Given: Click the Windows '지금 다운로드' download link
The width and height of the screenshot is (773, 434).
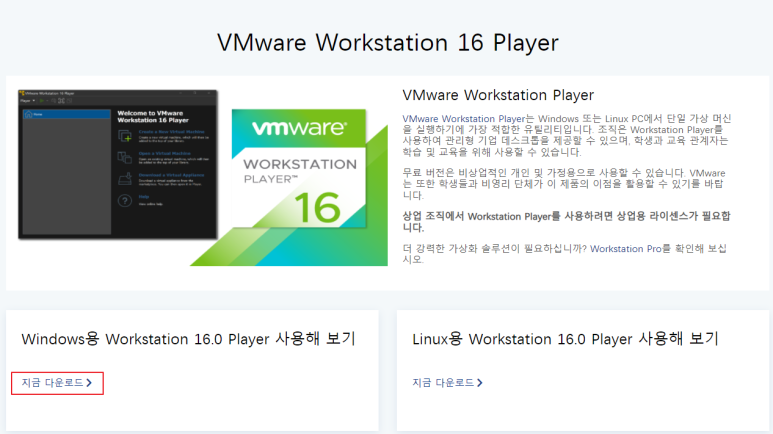Looking at the screenshot, I should click(57, 383).
